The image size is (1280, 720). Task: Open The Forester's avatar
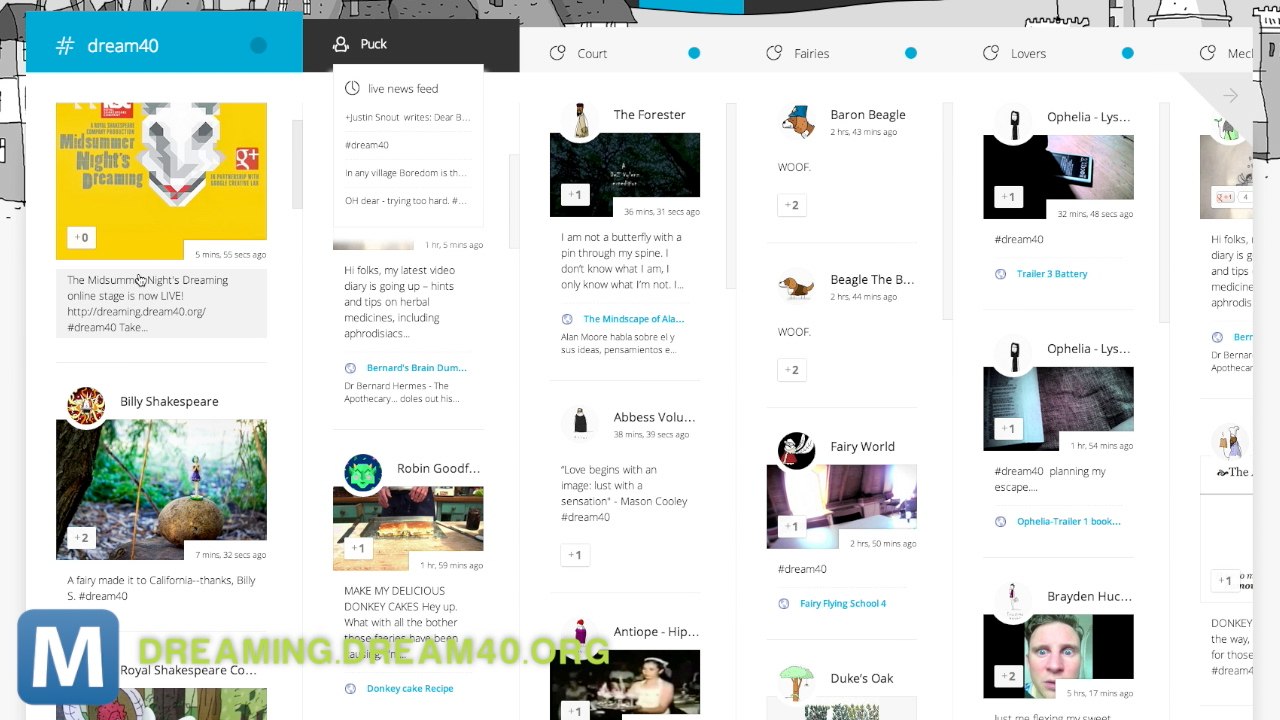pos(580,120)
